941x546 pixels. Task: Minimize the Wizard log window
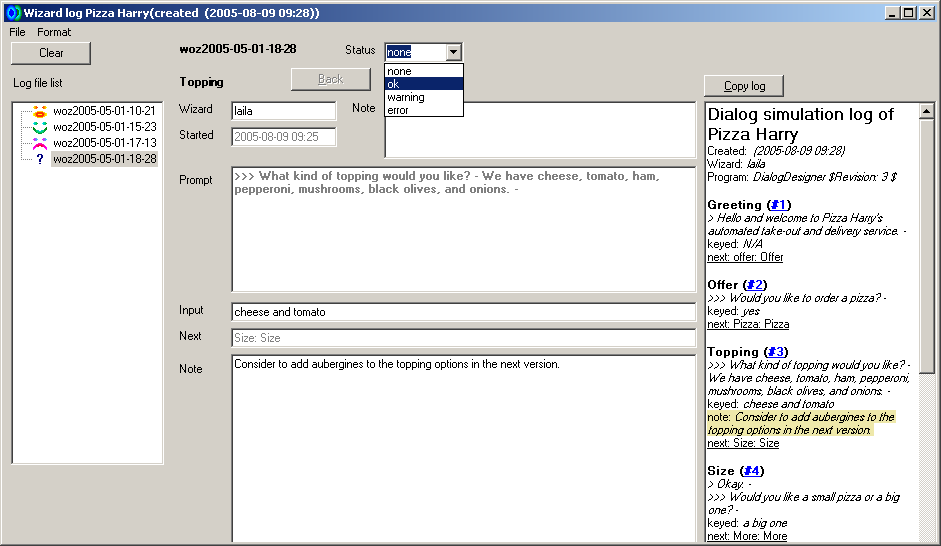click(x=892, y=13)
